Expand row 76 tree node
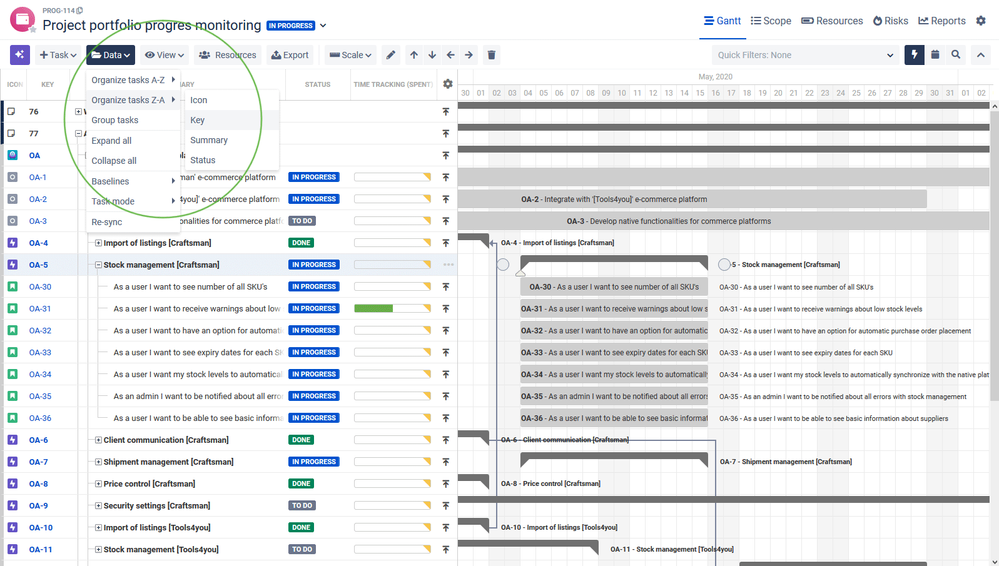The width and height of the screenshot is (999, 566). pyautogui.click(x=78, y=112)
